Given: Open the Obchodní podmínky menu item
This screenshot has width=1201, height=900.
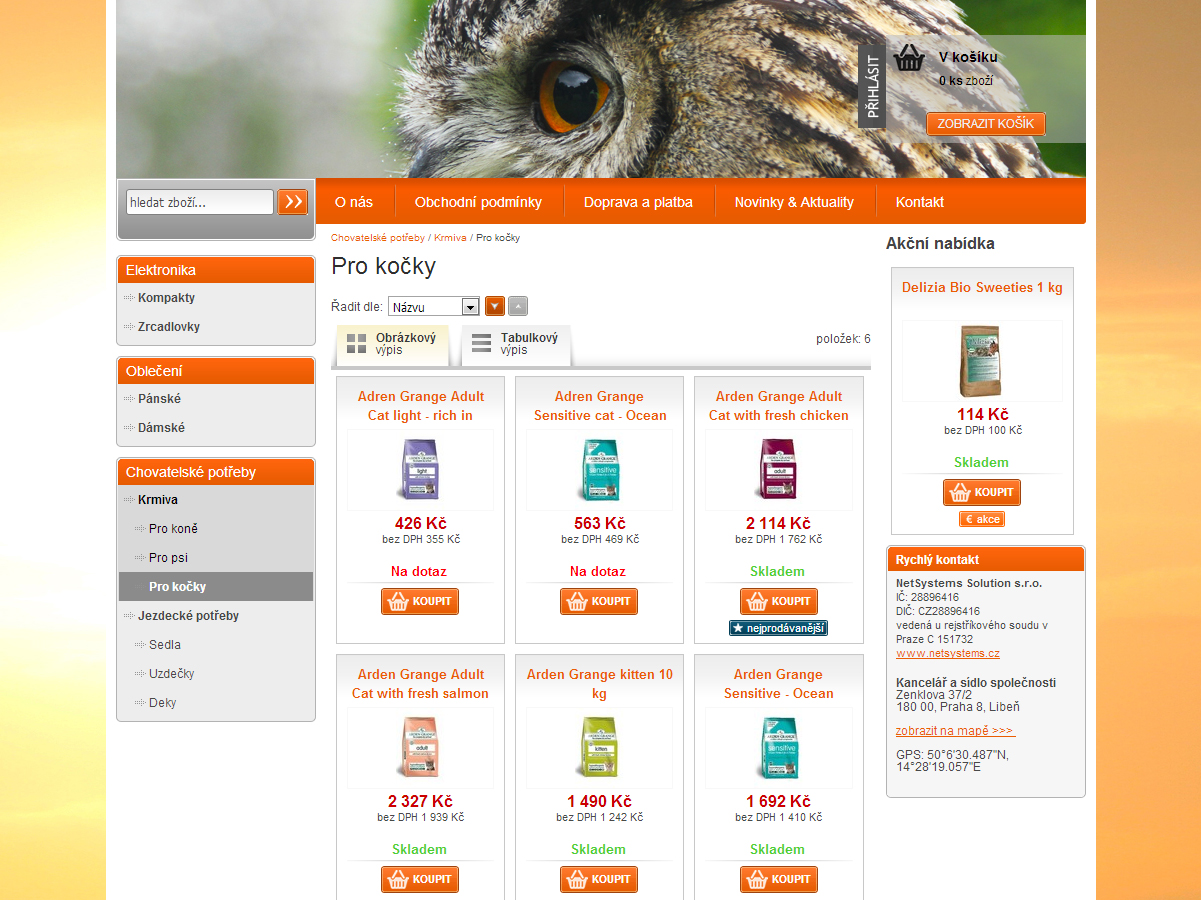Looking at the screenshot, I should click(478, 202).
